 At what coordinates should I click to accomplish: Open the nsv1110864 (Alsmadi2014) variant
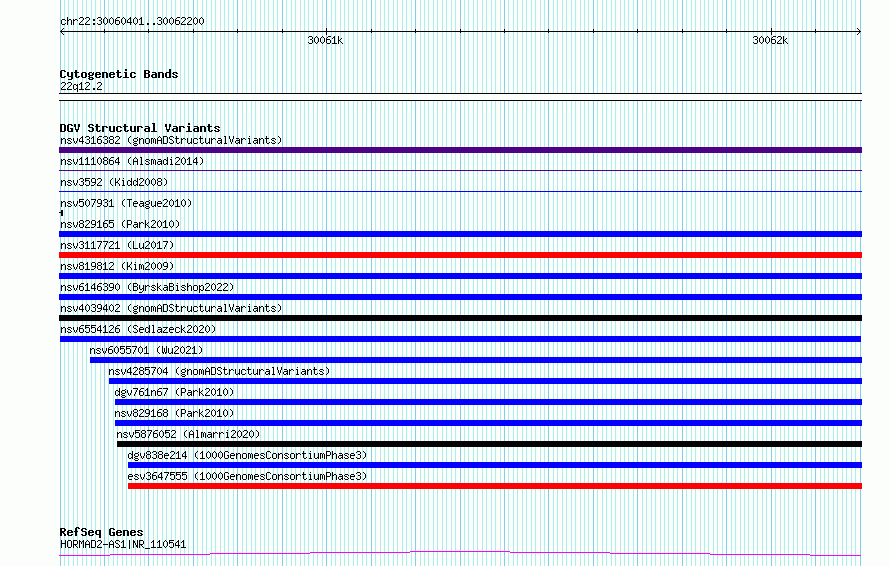(132, 161)
